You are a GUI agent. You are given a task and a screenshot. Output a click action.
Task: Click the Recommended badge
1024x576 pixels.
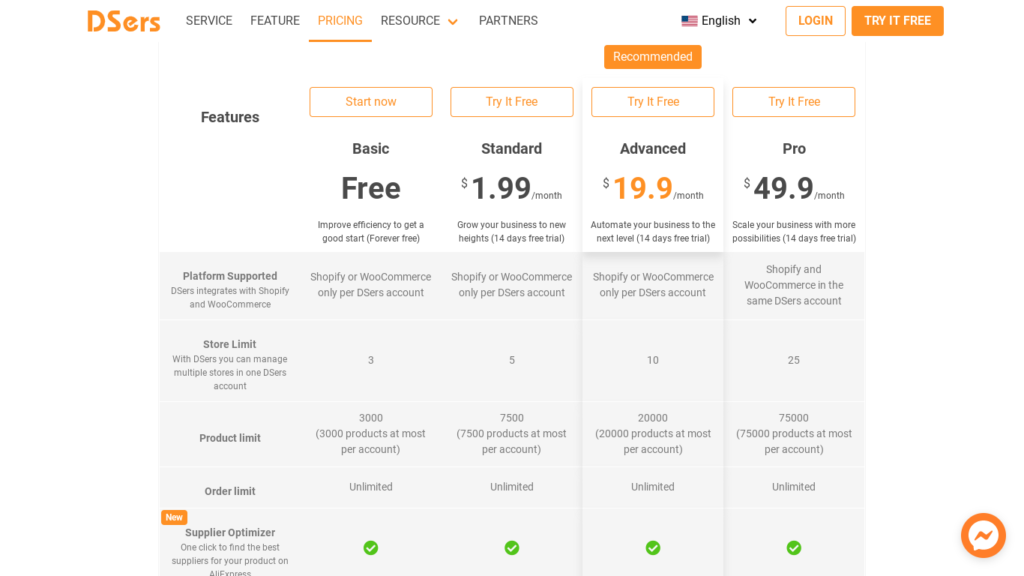click(652, 57)
